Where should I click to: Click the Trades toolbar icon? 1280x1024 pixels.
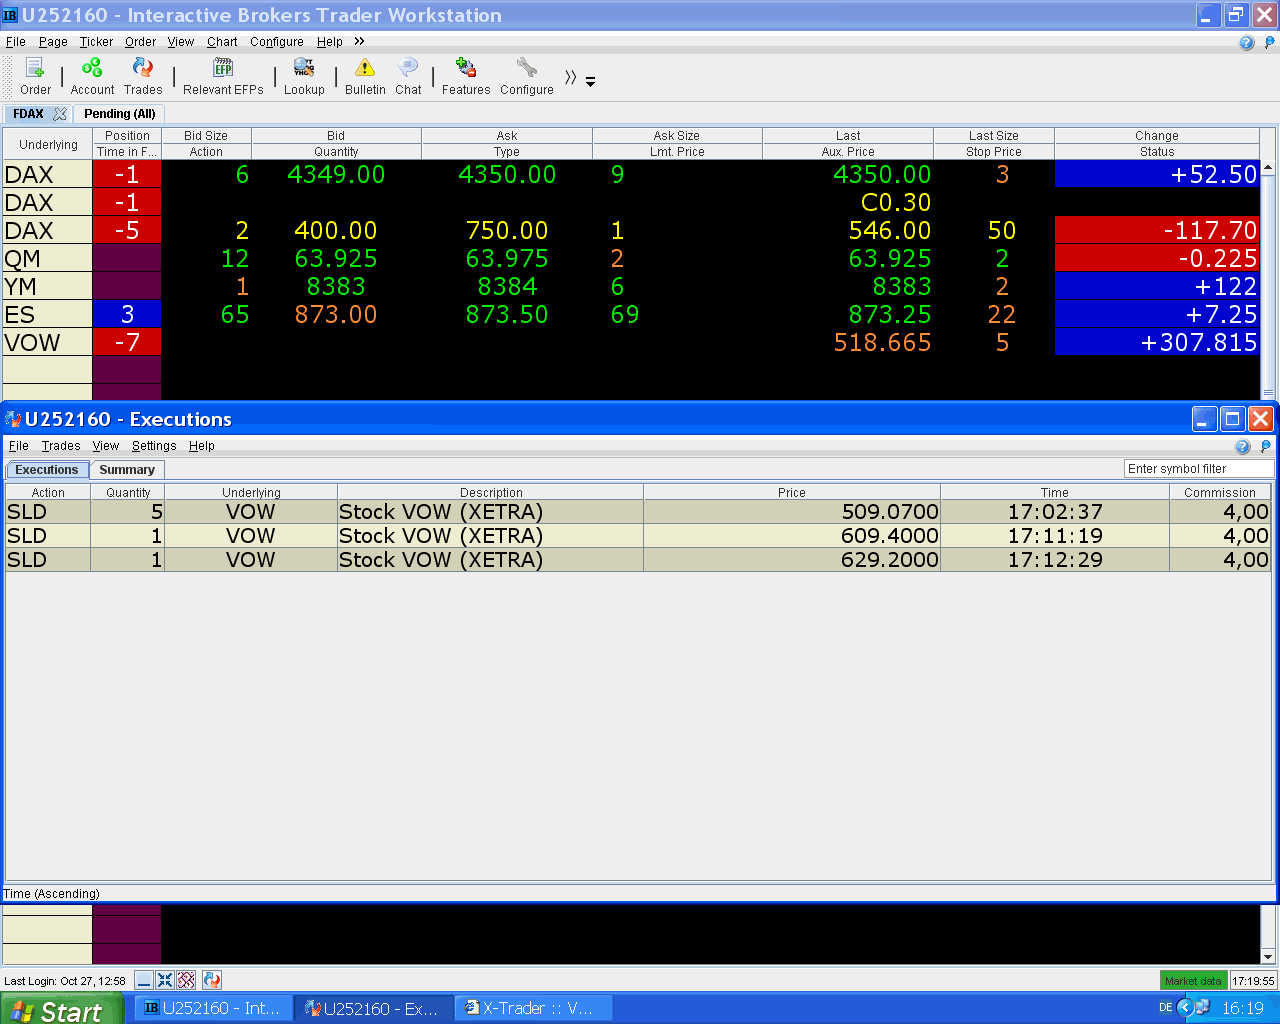click(x=143, y=76)
